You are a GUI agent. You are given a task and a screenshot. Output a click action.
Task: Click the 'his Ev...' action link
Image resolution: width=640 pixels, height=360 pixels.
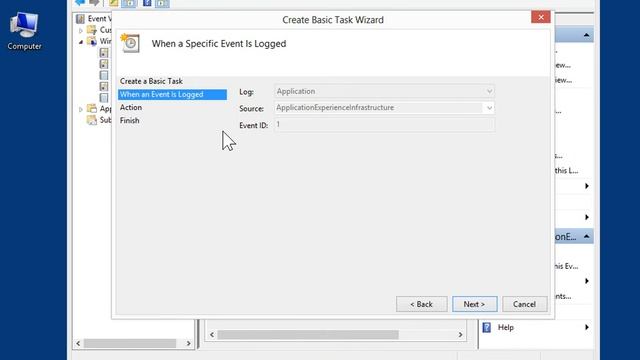click(x=567, y=266)
